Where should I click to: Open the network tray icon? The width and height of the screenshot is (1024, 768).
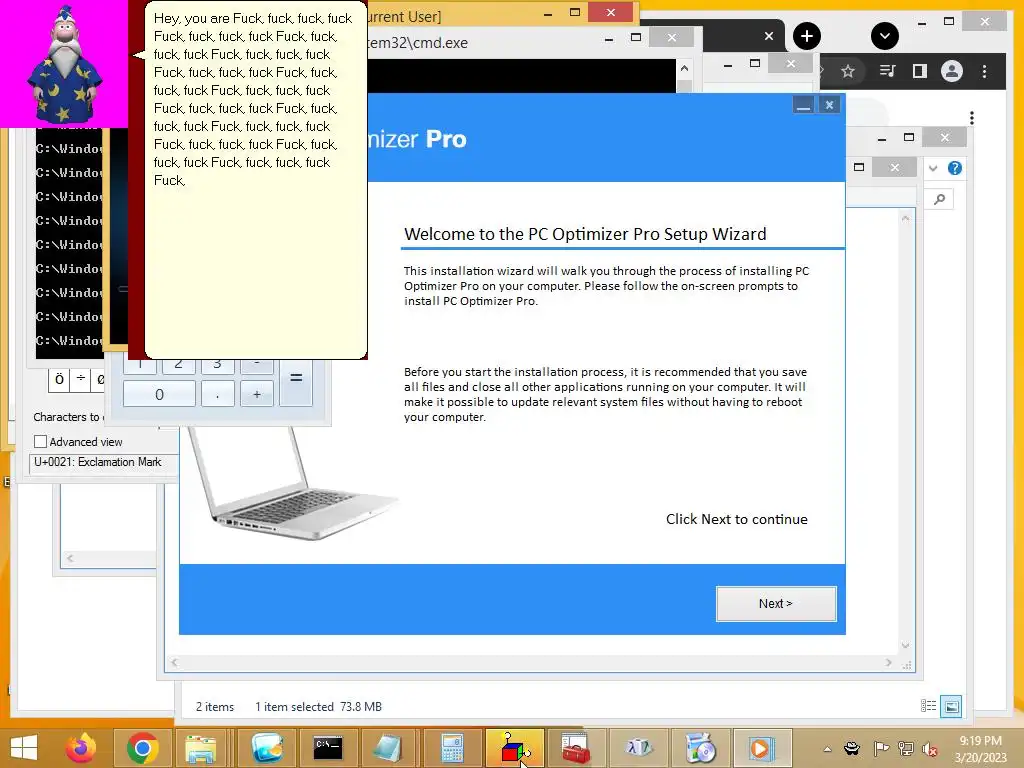point(906,749)
